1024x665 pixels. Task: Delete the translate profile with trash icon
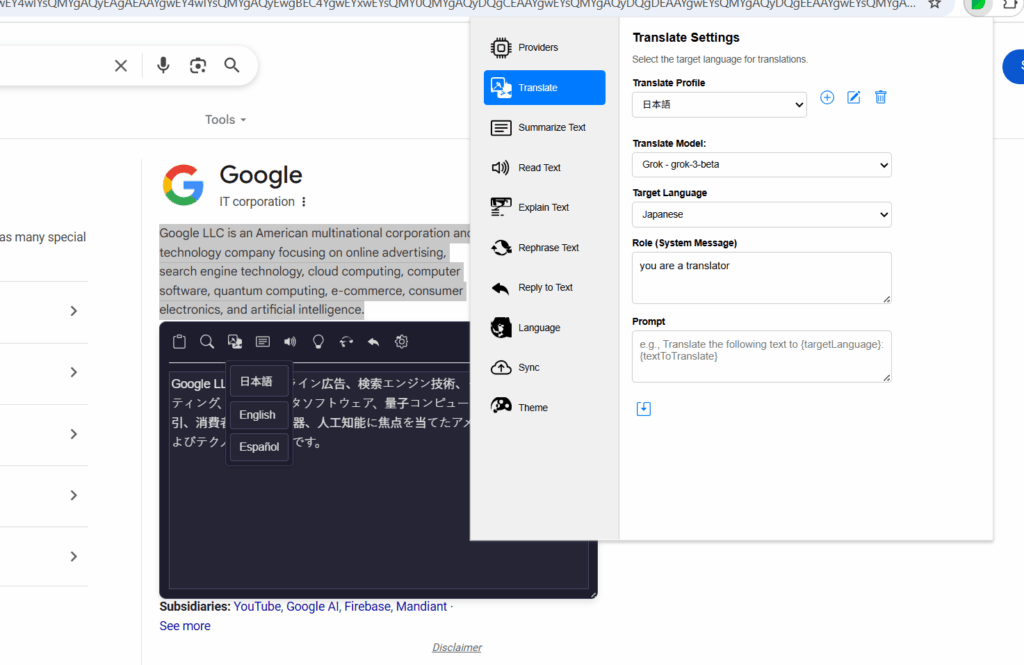click(880, 97)
